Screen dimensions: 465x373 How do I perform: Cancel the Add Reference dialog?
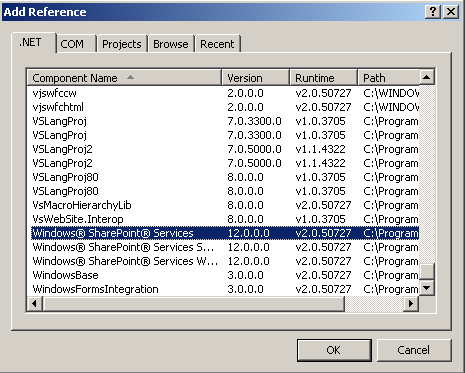tap(414, 350)
